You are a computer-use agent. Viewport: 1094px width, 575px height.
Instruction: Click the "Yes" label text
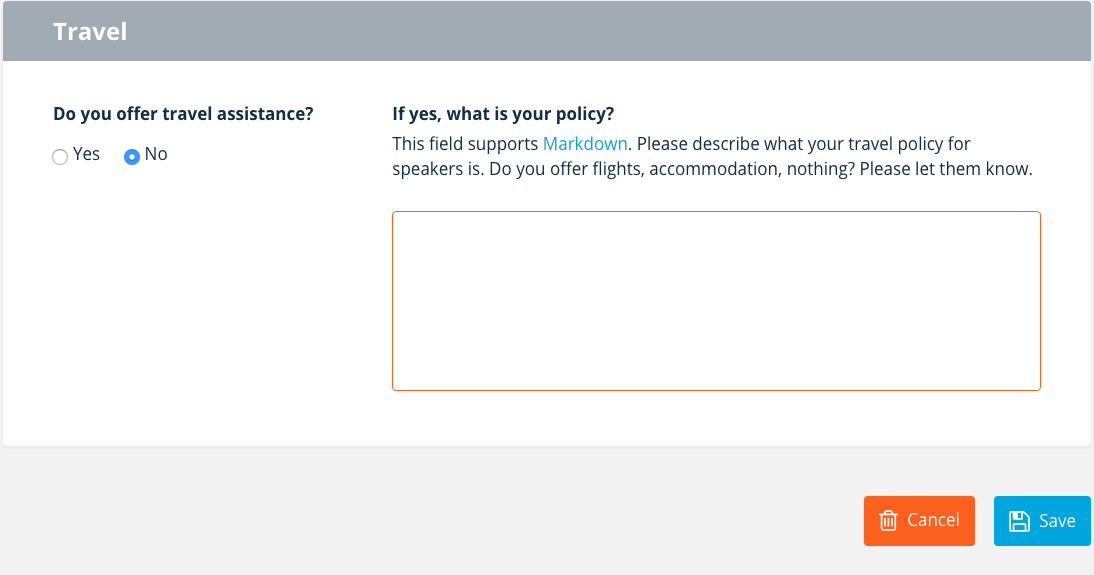[87, 155]
